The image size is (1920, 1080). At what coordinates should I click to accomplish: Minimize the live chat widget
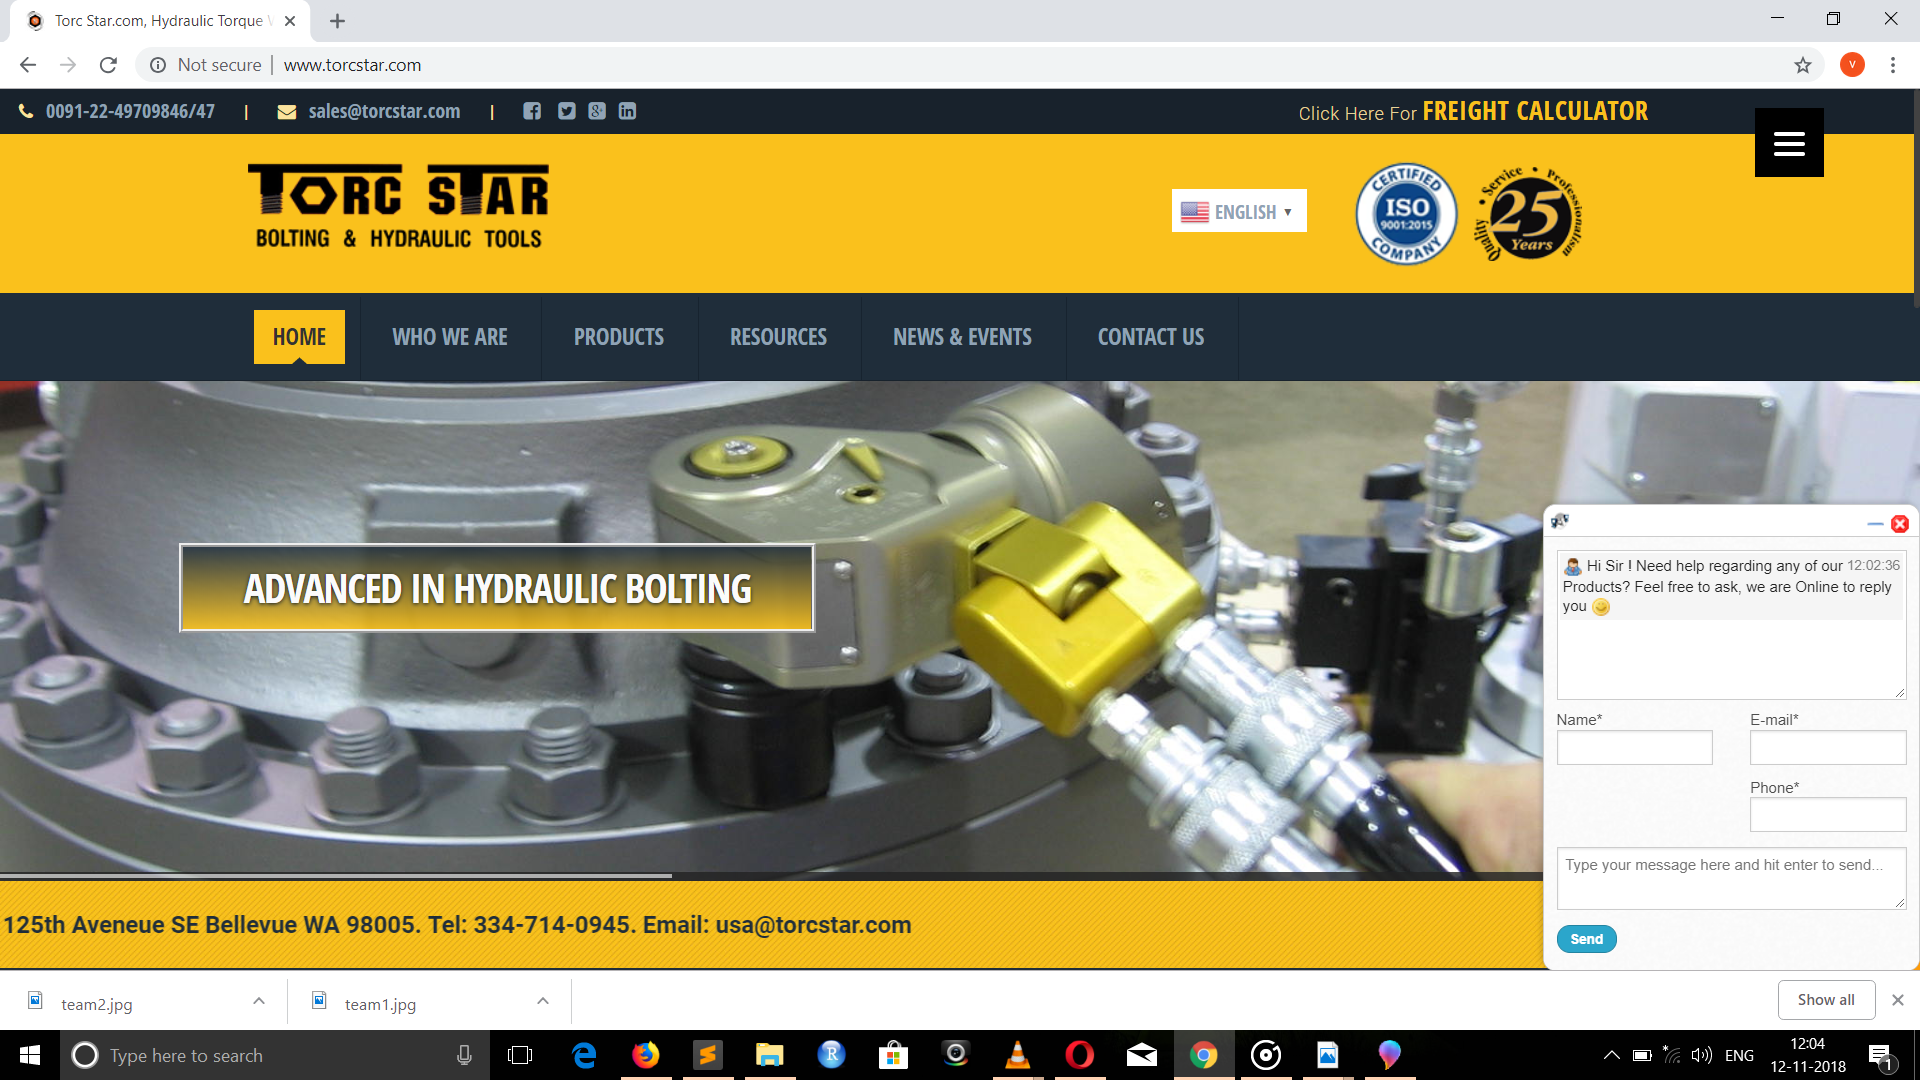(x=1875, y=524)
